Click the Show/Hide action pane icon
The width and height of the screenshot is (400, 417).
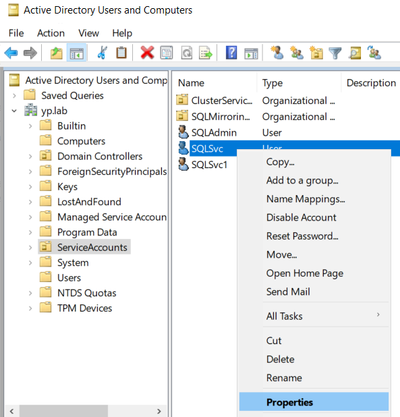(251, 53)
